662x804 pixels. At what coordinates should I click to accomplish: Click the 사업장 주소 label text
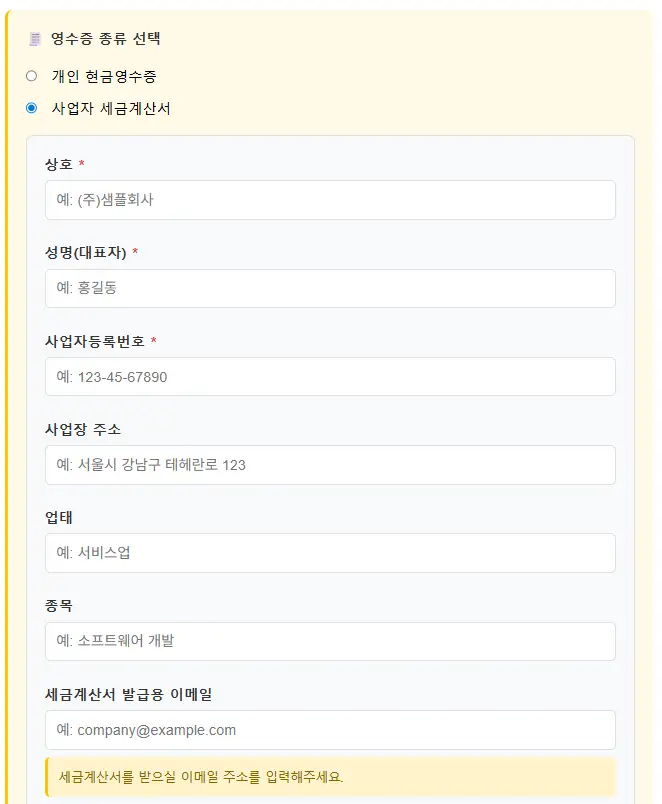coord(82,427)
